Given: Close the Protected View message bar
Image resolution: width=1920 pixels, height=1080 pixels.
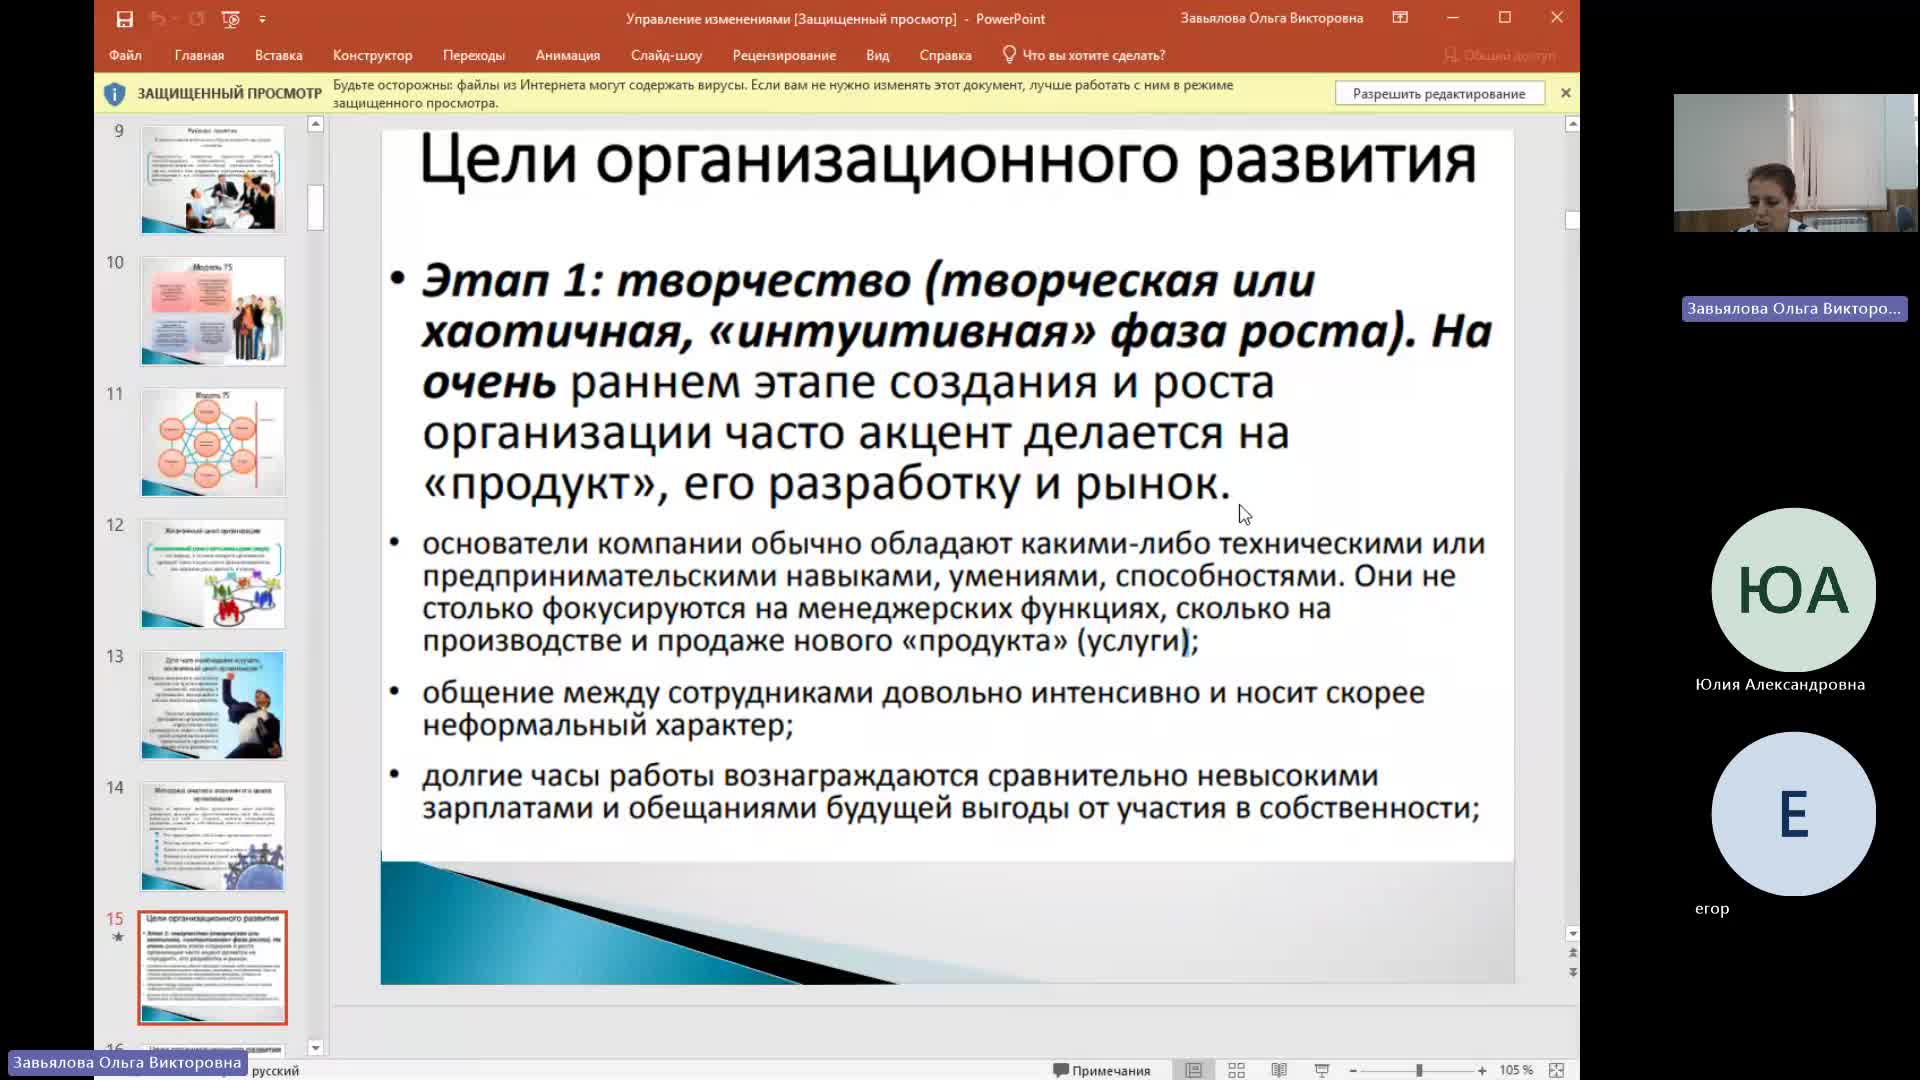Looking at the screenshot, I should coord(1565,93).
